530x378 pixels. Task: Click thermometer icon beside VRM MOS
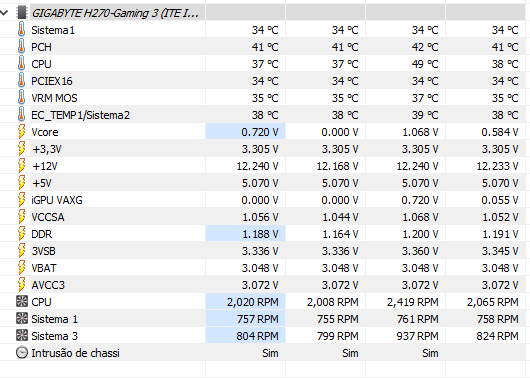point(21,98)
